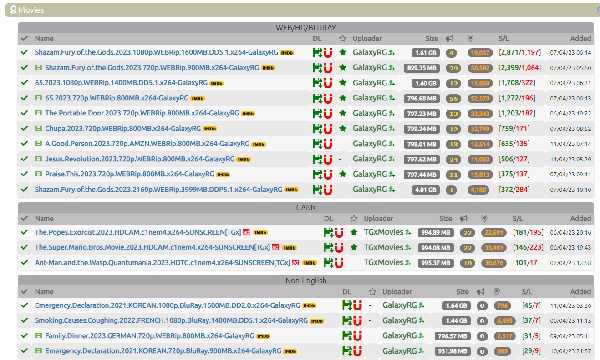Open GalaxyRG uploader link in Family Dinner row
Viewport: 600px width, 360px height.
399,336
